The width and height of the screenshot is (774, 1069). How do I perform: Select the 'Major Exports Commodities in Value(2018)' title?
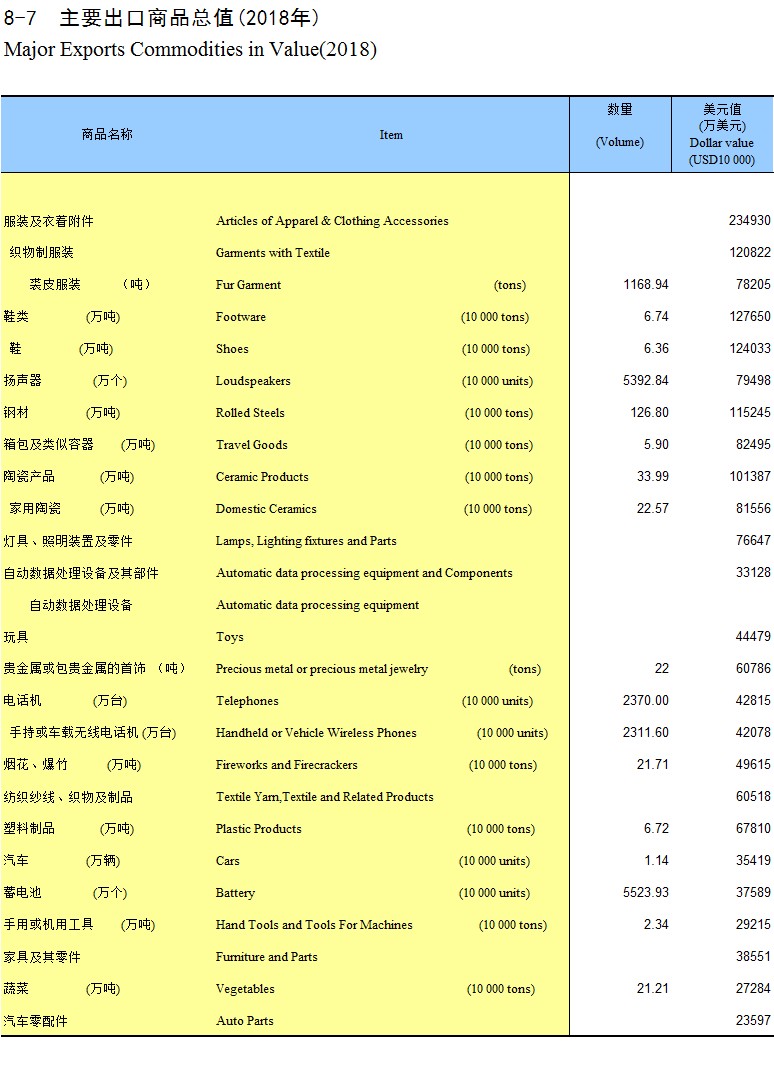click(x=190, y=50)
